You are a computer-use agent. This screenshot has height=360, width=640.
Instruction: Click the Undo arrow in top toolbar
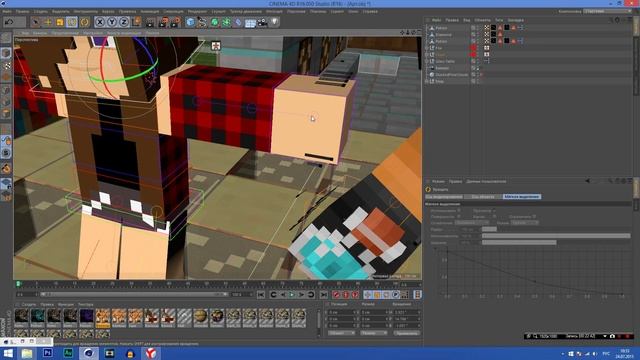click(9, 22)
